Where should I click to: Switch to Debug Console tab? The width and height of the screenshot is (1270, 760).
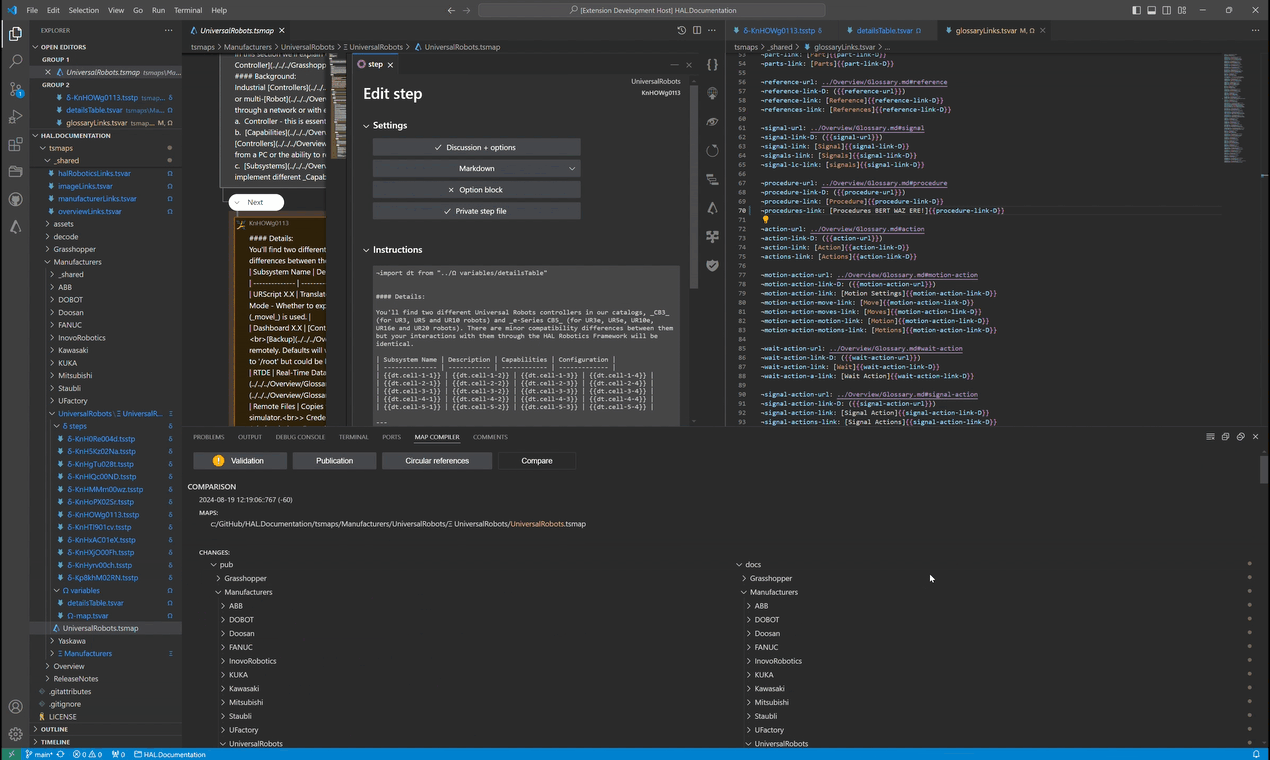[x=300, y=437]
